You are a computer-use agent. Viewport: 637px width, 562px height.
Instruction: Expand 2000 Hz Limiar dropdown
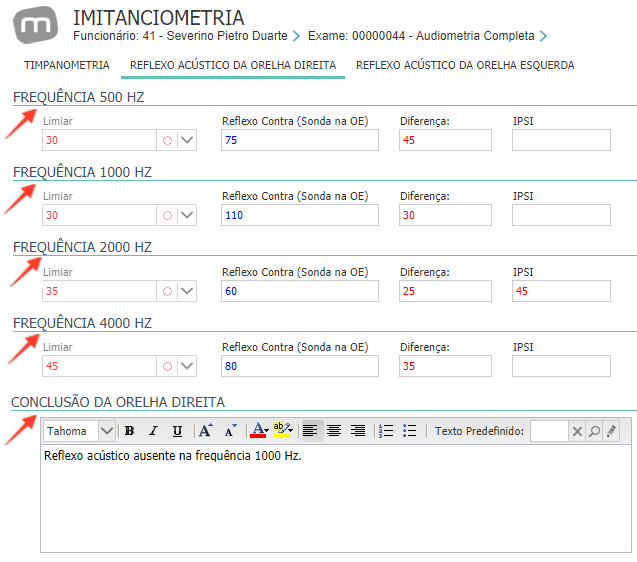point(187,291)
